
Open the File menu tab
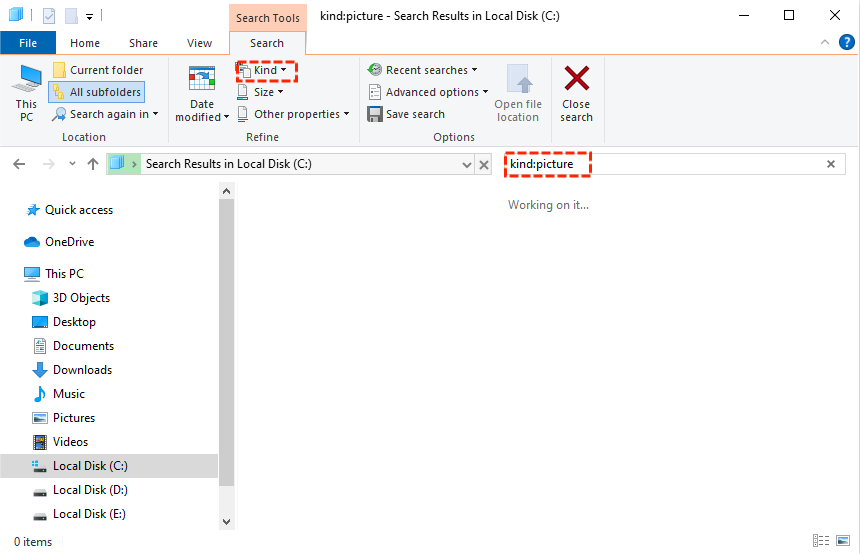click(x=28, y=43)
